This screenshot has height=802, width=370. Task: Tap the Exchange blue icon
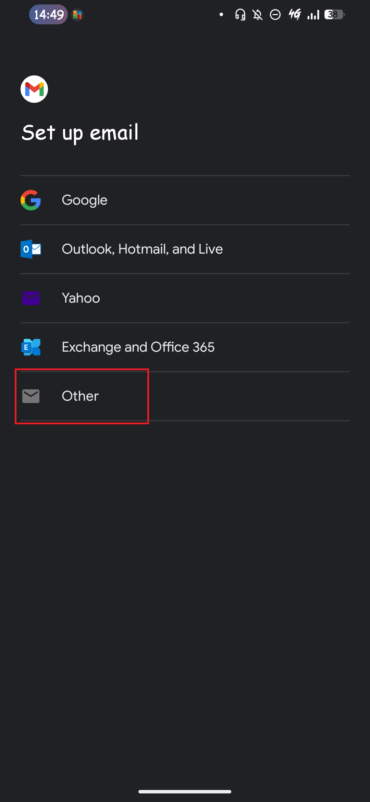point(31,347)
